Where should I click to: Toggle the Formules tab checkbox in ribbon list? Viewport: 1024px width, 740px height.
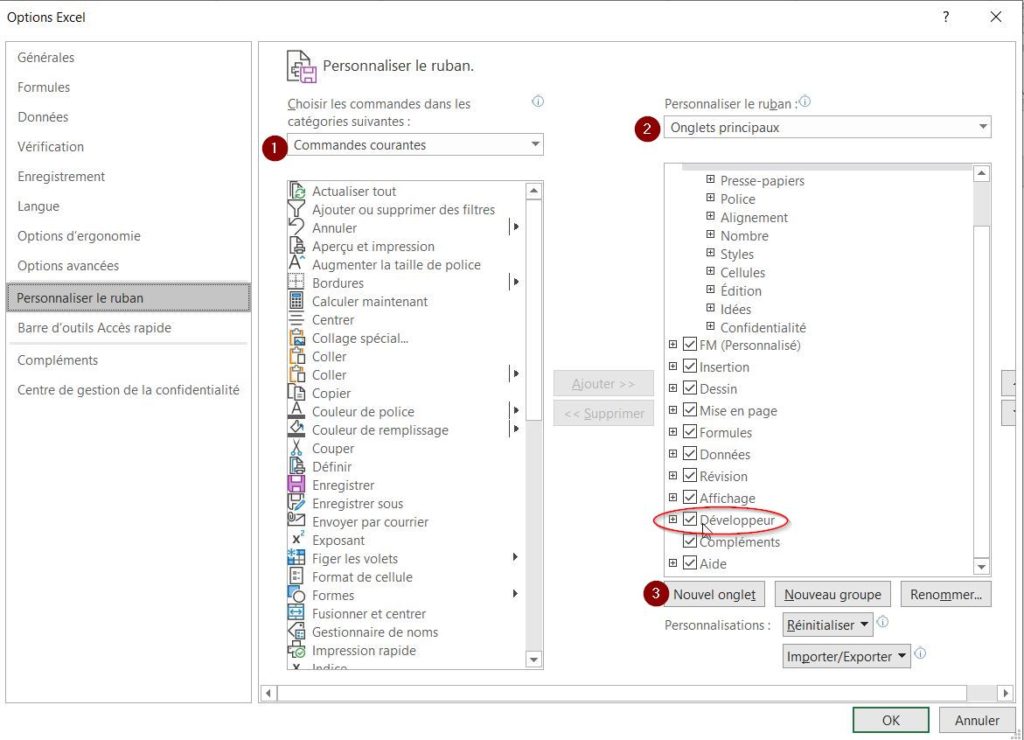(690, 432)
